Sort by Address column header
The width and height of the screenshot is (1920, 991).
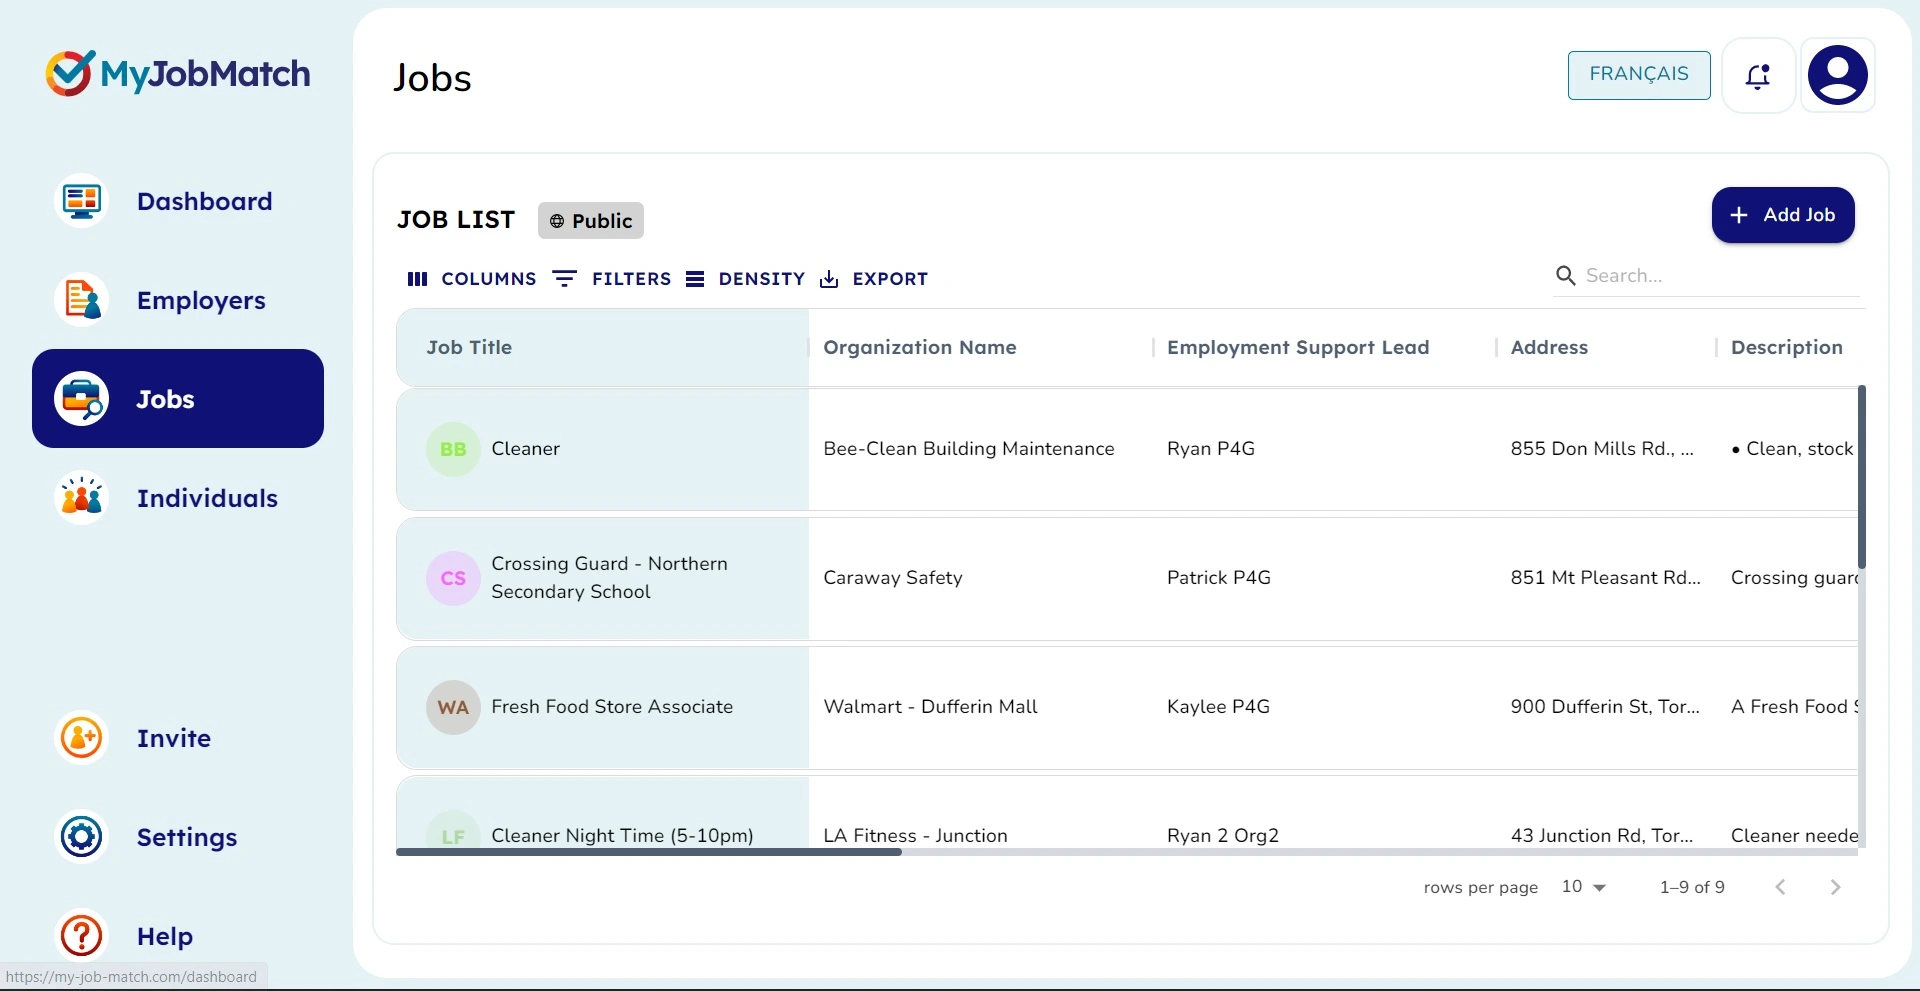(x=1549, y=347)
